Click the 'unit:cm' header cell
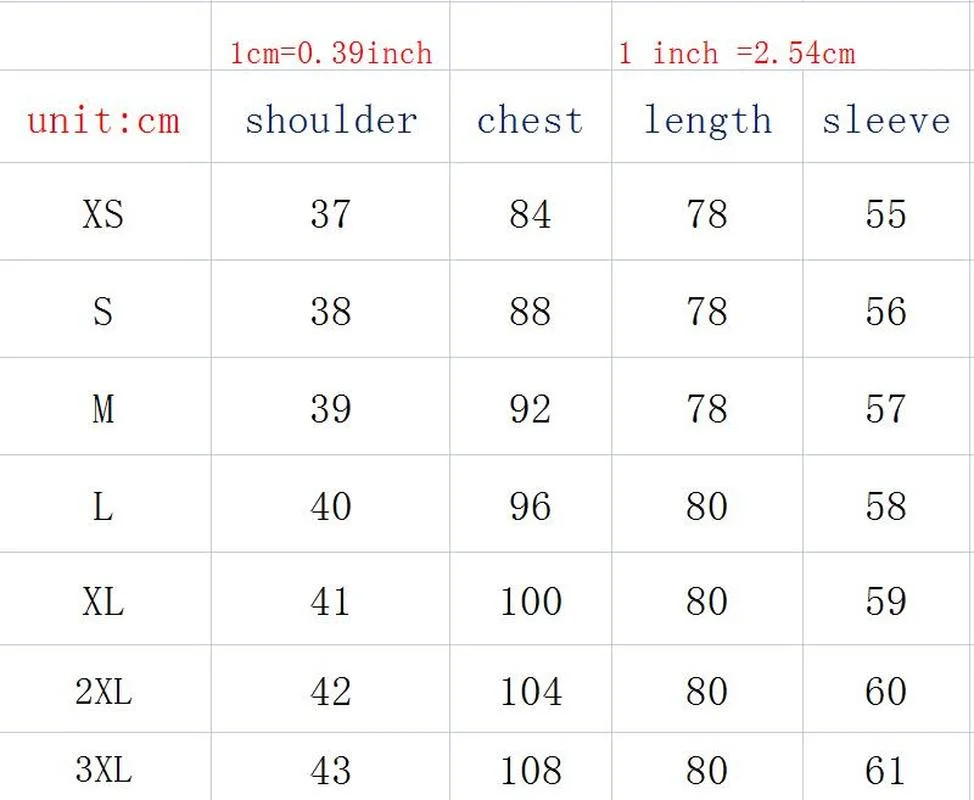The width and height of the screenshot is (974, 800). click(x=104, y=121)
